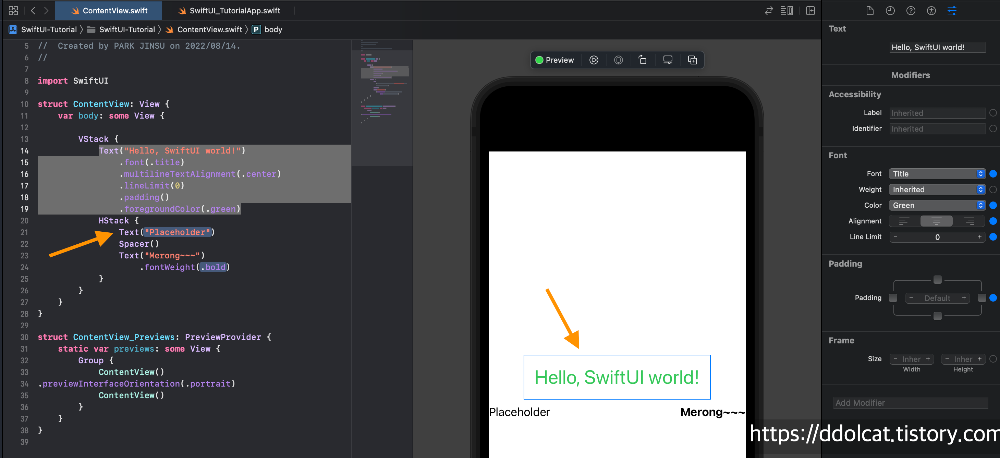Click the duplicate preview icon

pyautogui.click(x=692, y=60)
